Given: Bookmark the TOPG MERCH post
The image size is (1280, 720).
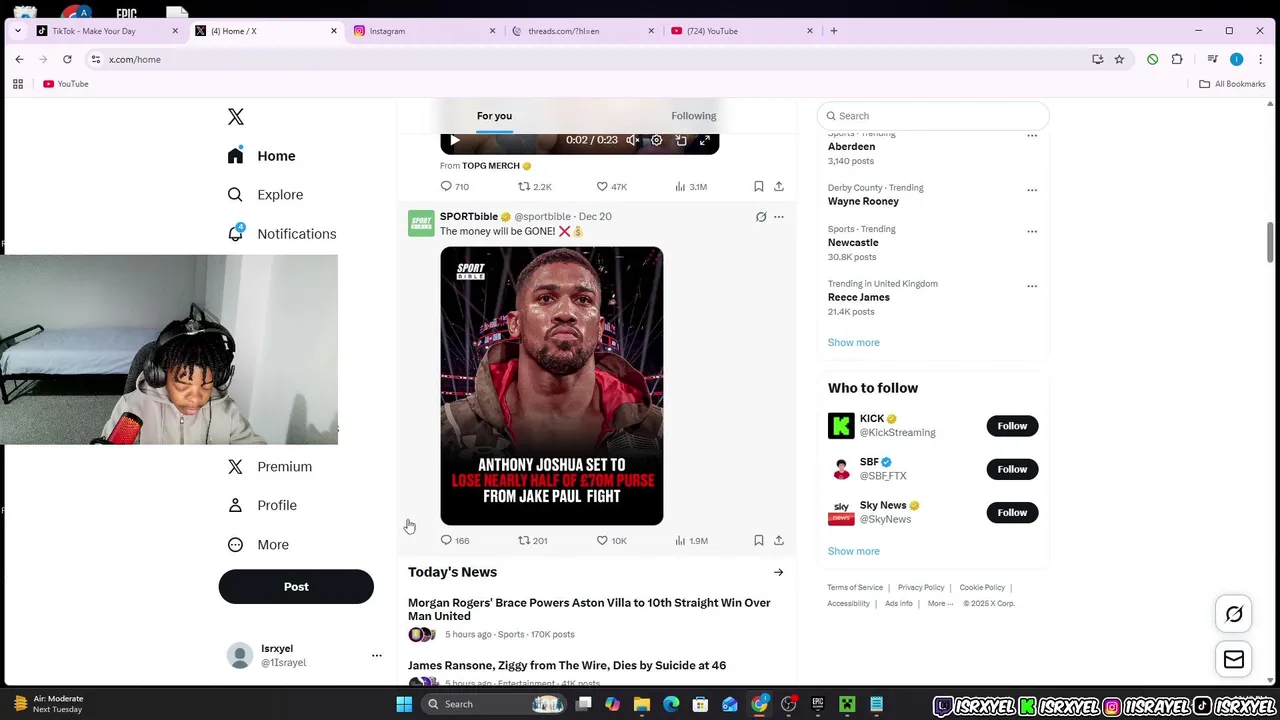Looking at the screenshot, I should 759,187.
